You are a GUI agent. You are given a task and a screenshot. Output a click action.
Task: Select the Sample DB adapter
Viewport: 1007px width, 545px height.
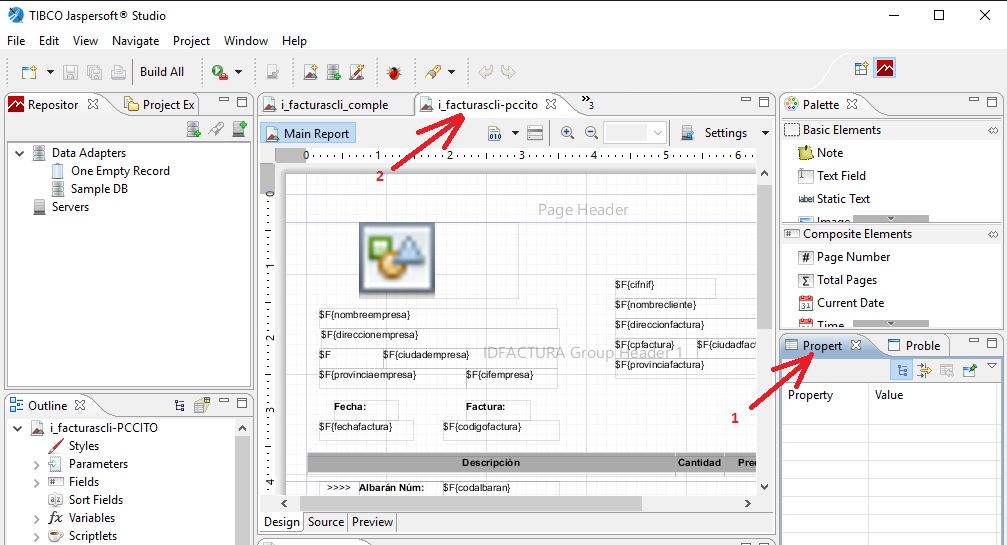point(99,189)
